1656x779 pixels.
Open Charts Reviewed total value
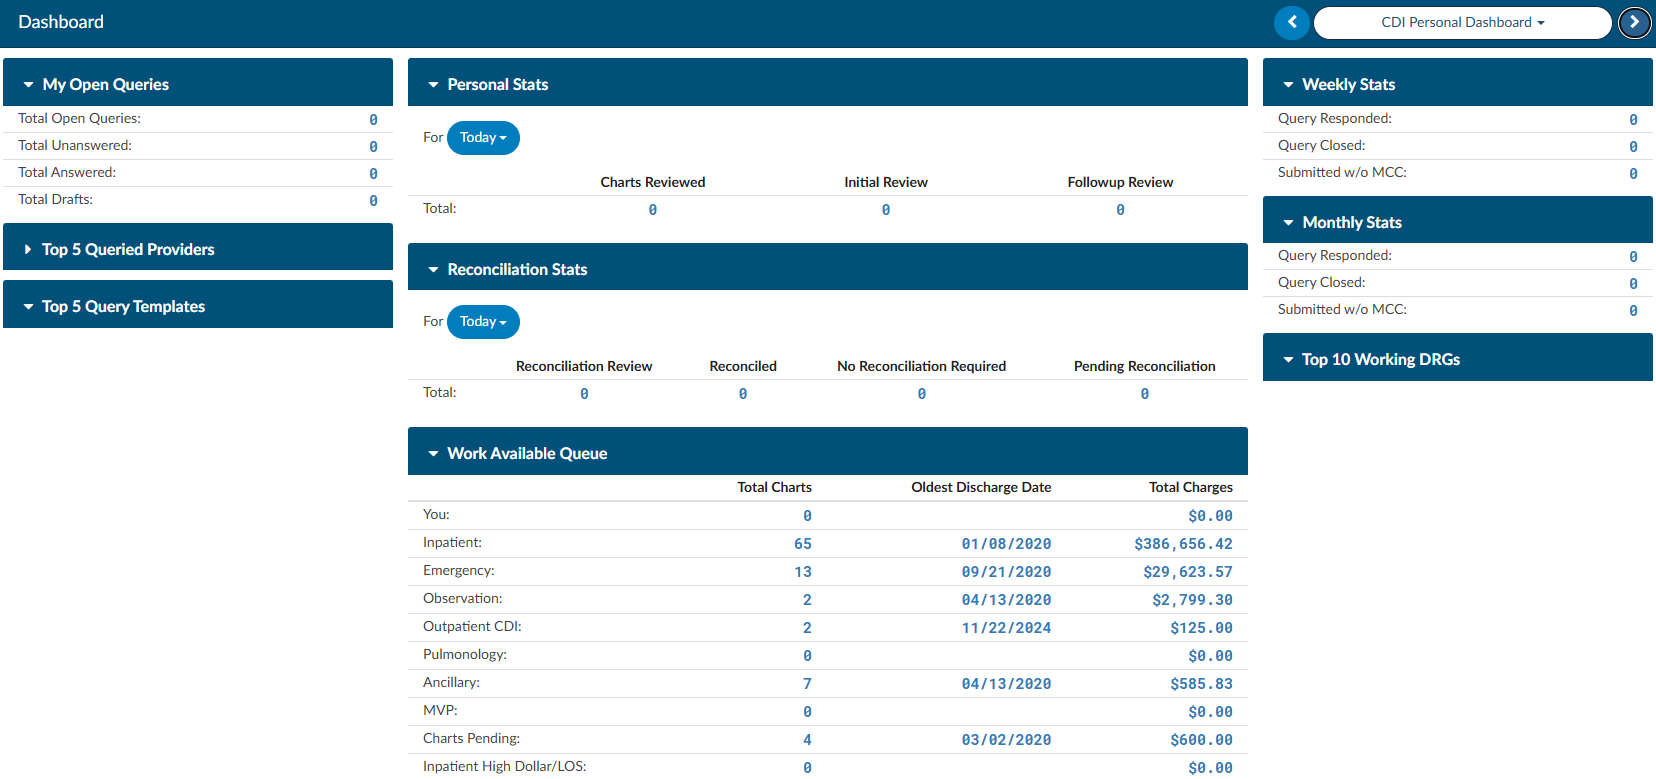click(653, 209)
